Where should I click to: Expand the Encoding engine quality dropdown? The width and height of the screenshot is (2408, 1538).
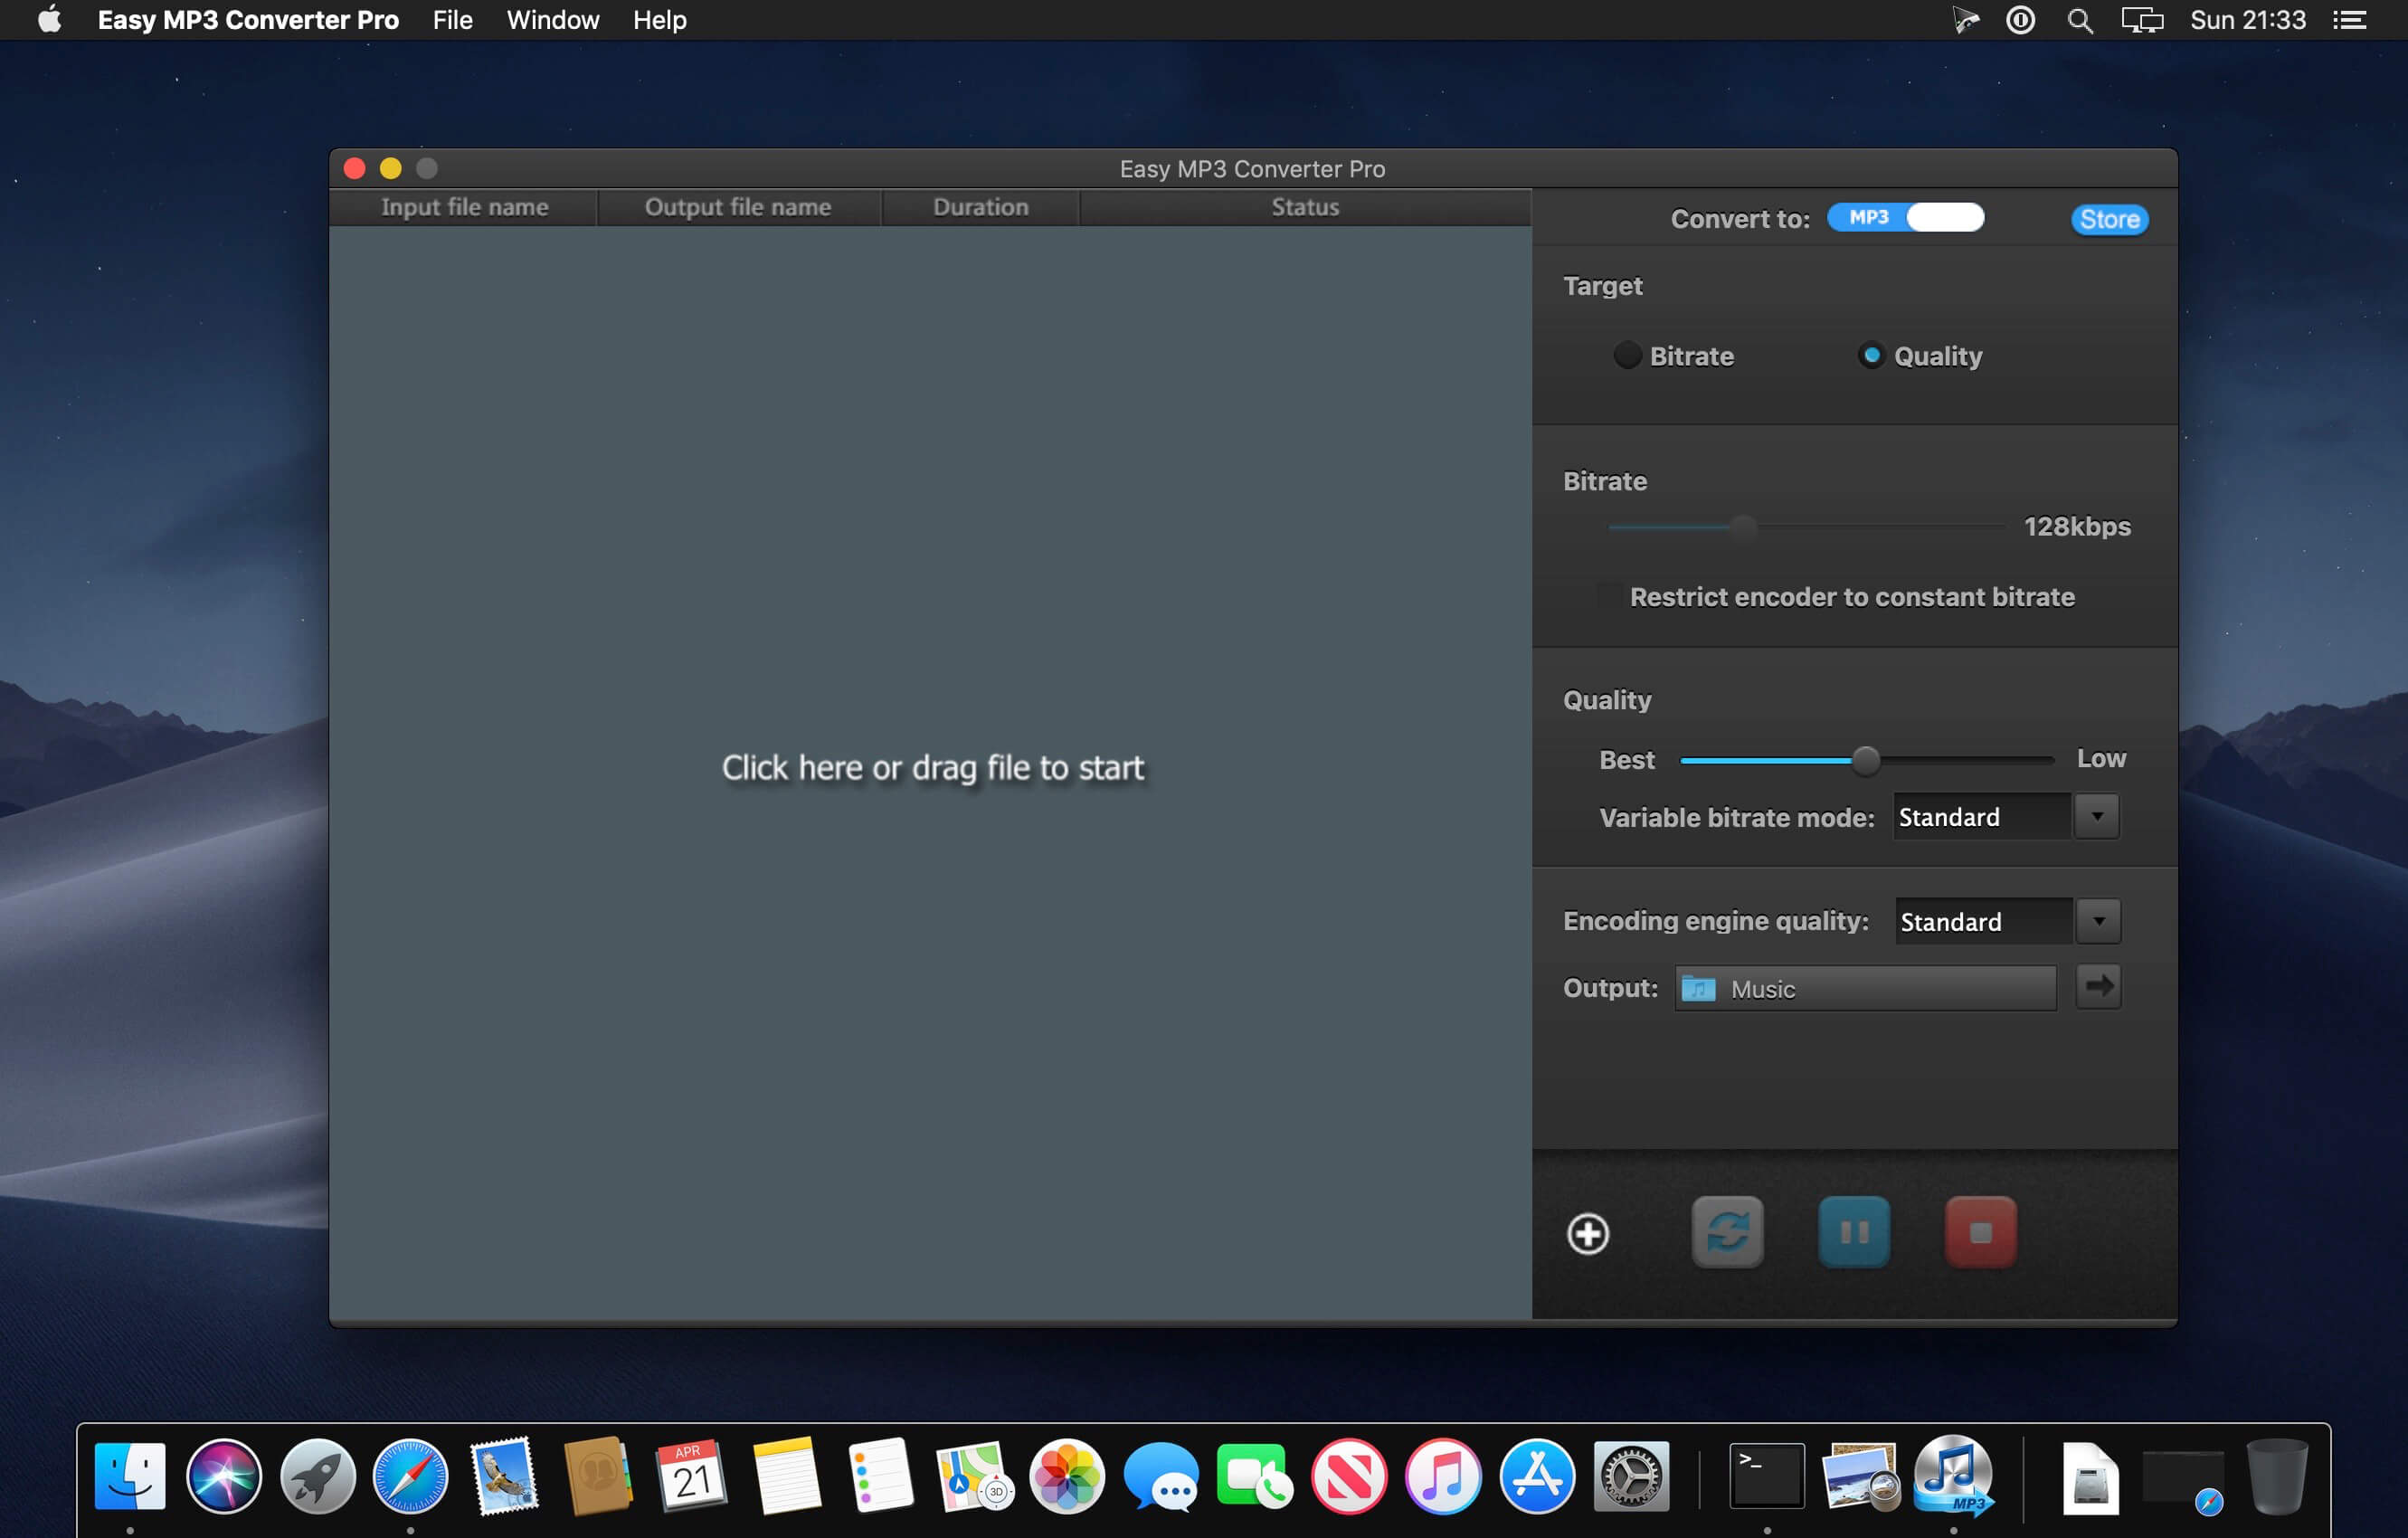pos(2098,921)
